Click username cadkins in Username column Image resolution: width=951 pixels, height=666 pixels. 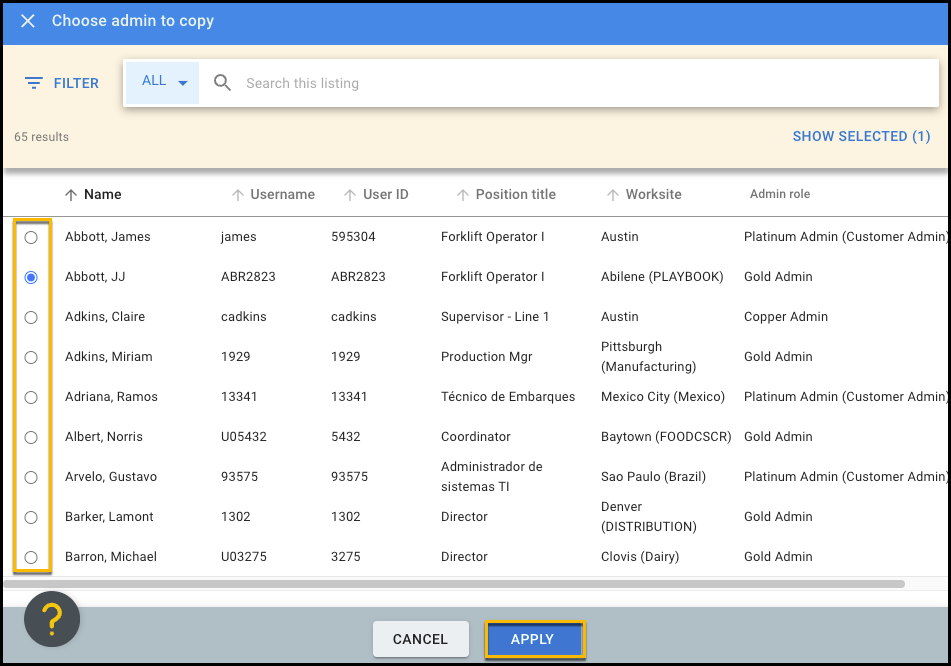[244, 317]
